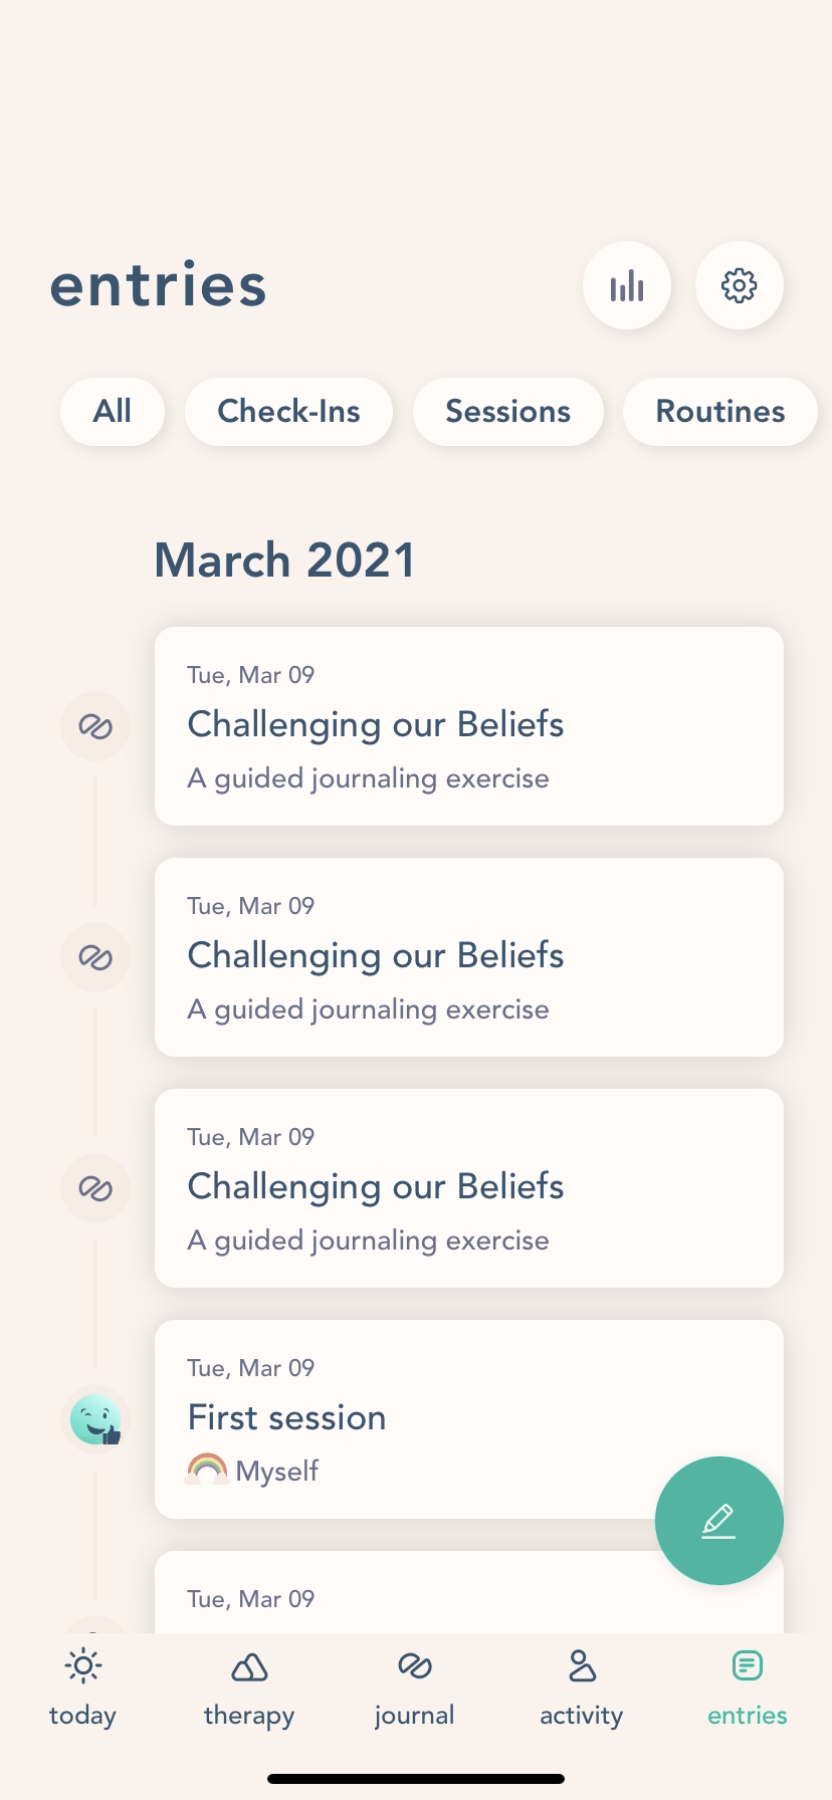The image size is (832, 1800).
Task: Tap the green pencil compose button
Action: tap(719, 1520)
